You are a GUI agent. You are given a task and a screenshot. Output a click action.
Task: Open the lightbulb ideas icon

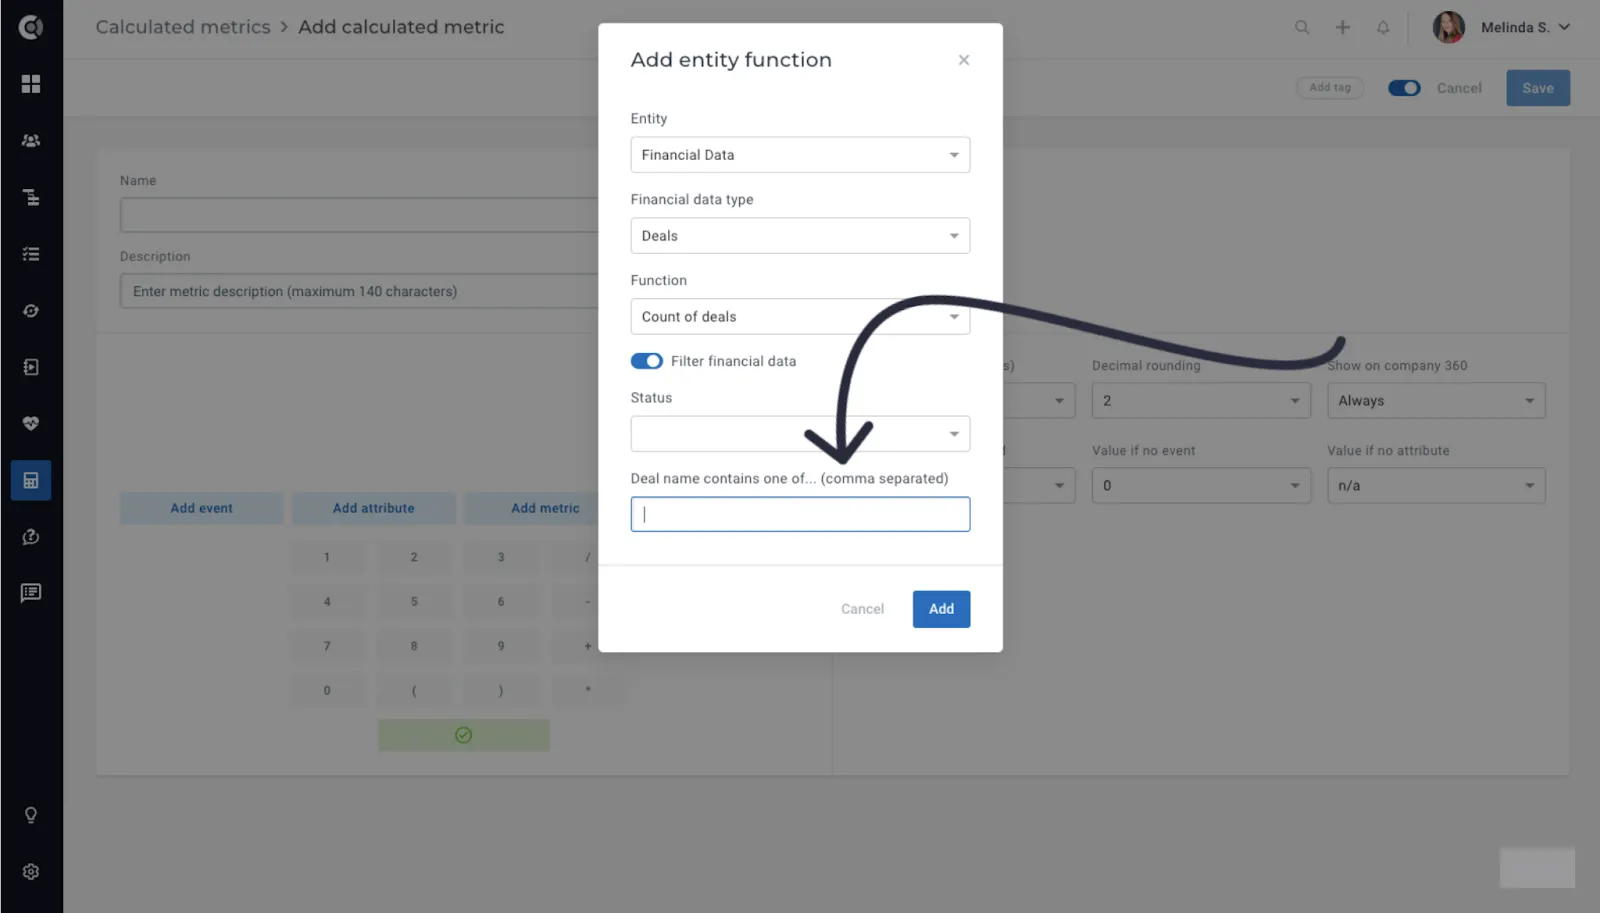pos(31,815)
